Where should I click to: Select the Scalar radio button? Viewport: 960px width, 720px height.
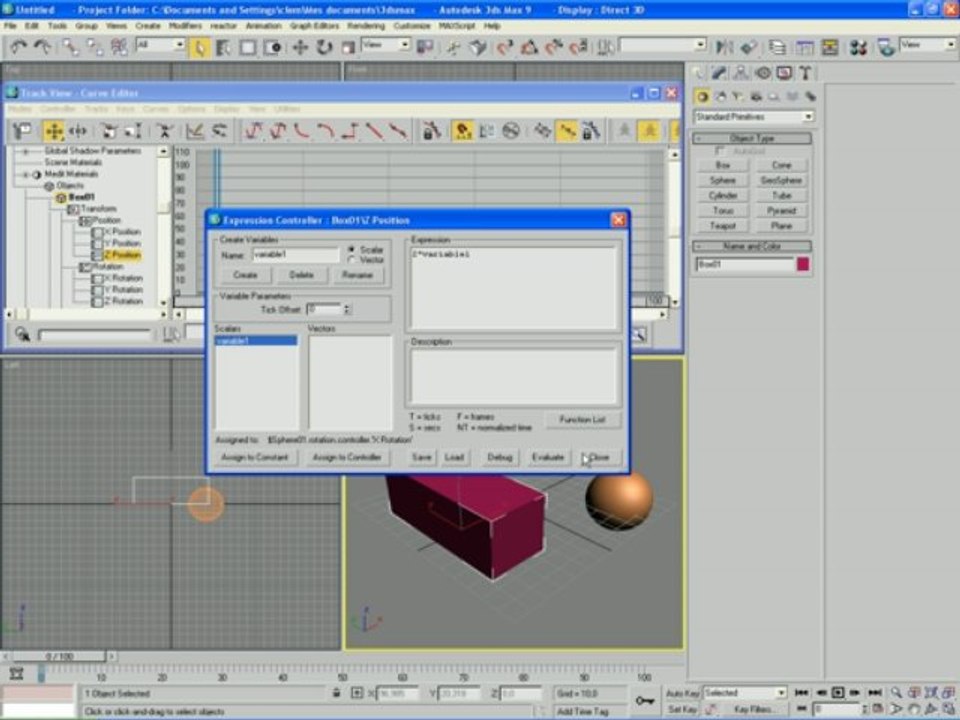(x=351, y=249)
